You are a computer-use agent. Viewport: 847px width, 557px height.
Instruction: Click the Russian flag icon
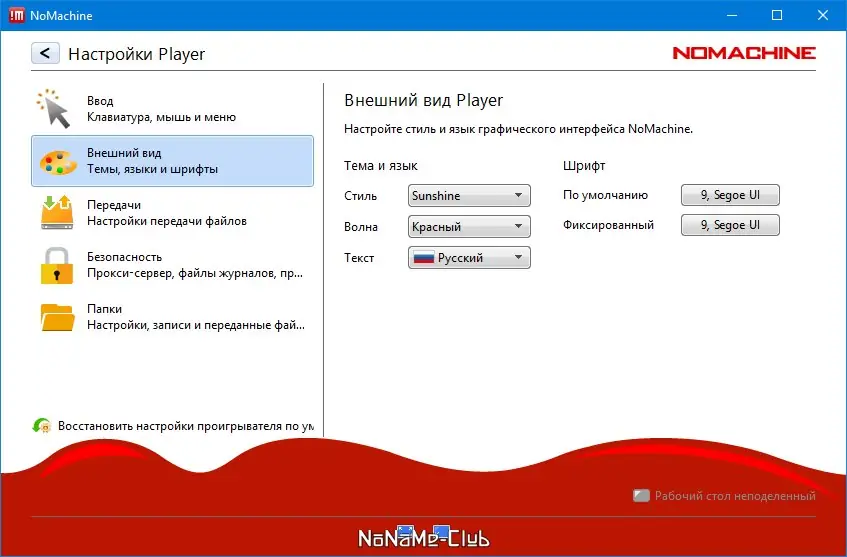[x=424, y=258]
